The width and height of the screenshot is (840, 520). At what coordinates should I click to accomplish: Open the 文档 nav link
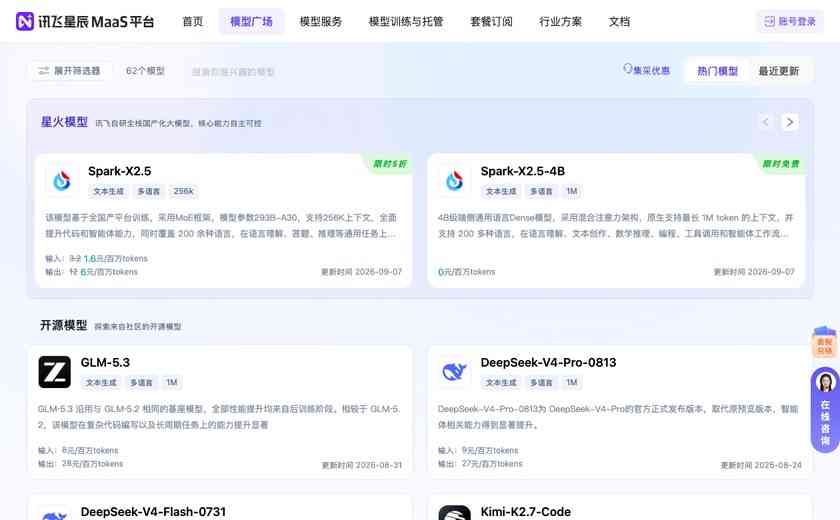tap(619, 21)
